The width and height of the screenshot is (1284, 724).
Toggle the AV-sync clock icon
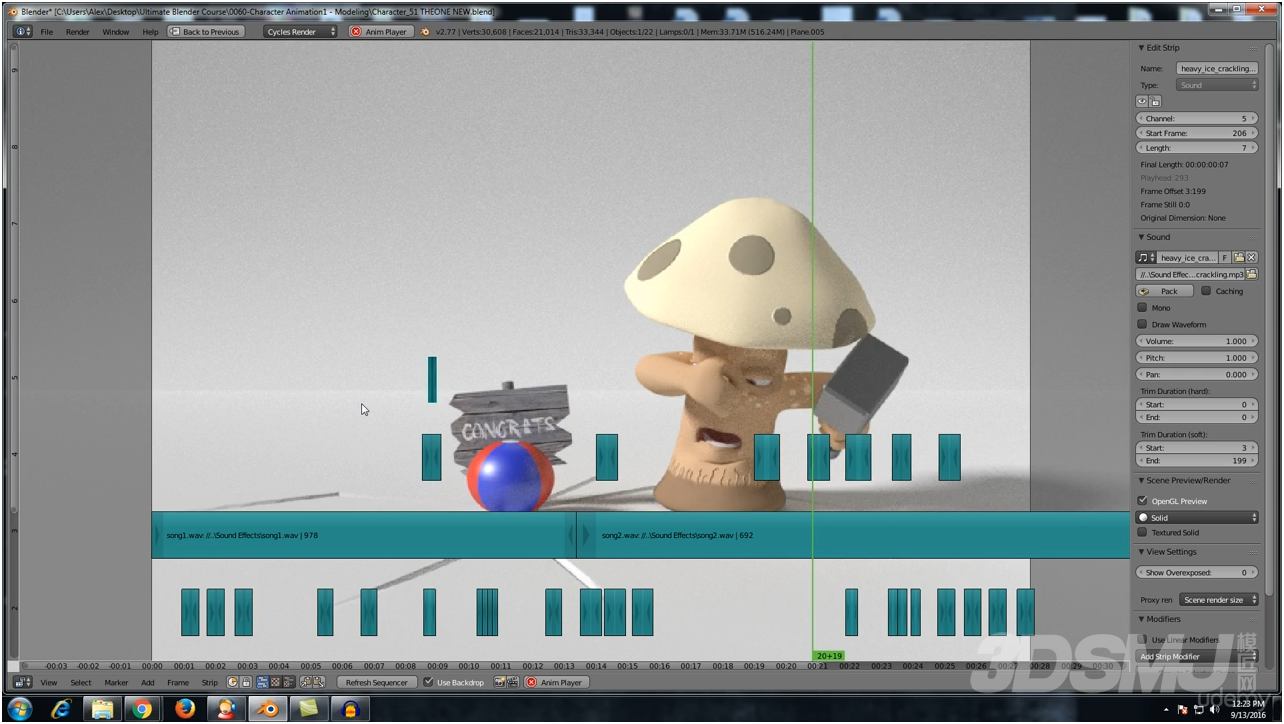click(x=232, y=682)
